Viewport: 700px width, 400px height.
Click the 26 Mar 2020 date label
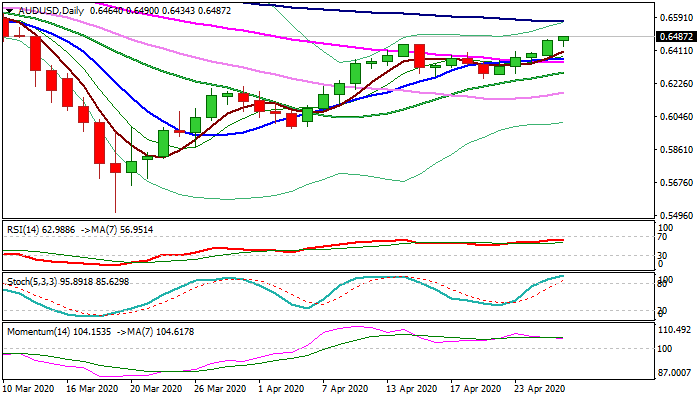[221, 389]
